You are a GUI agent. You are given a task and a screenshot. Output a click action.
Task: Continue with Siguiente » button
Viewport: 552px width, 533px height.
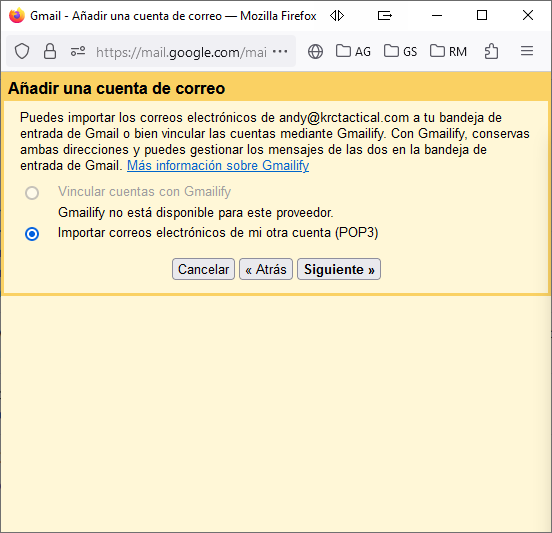pyautogui.click(x=339, y=269)
